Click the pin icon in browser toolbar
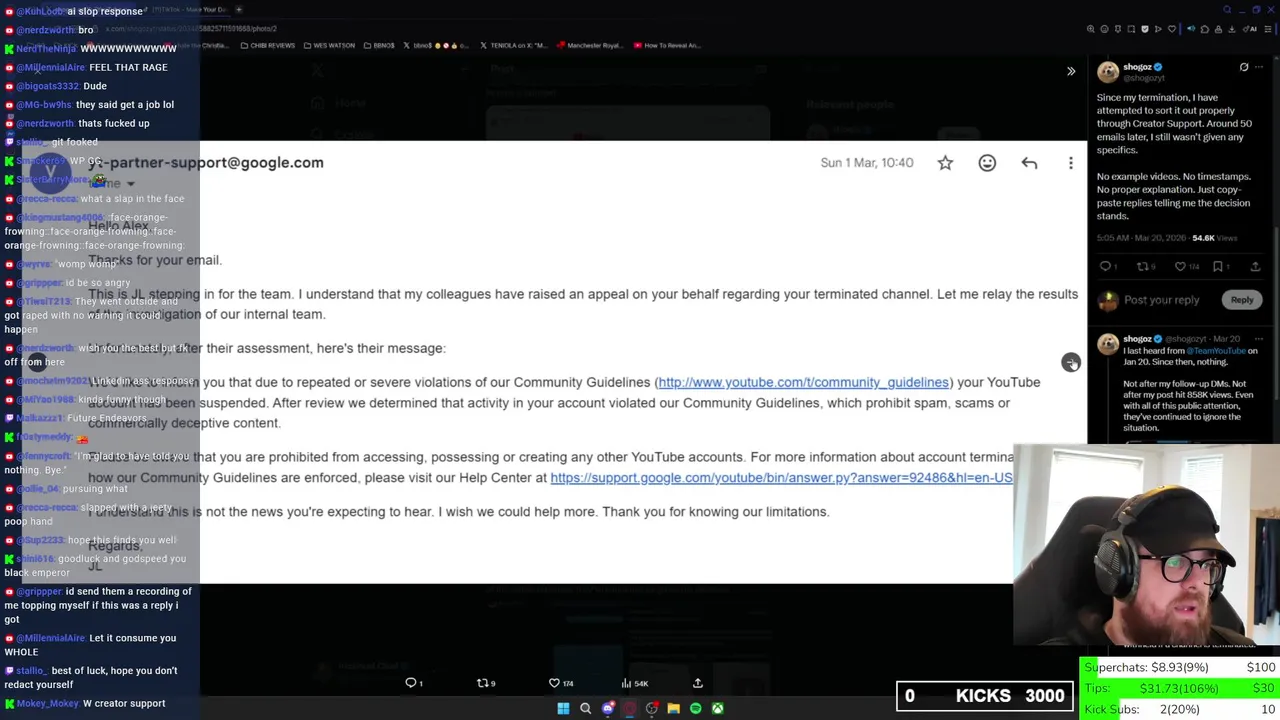 pos(1118,29)
